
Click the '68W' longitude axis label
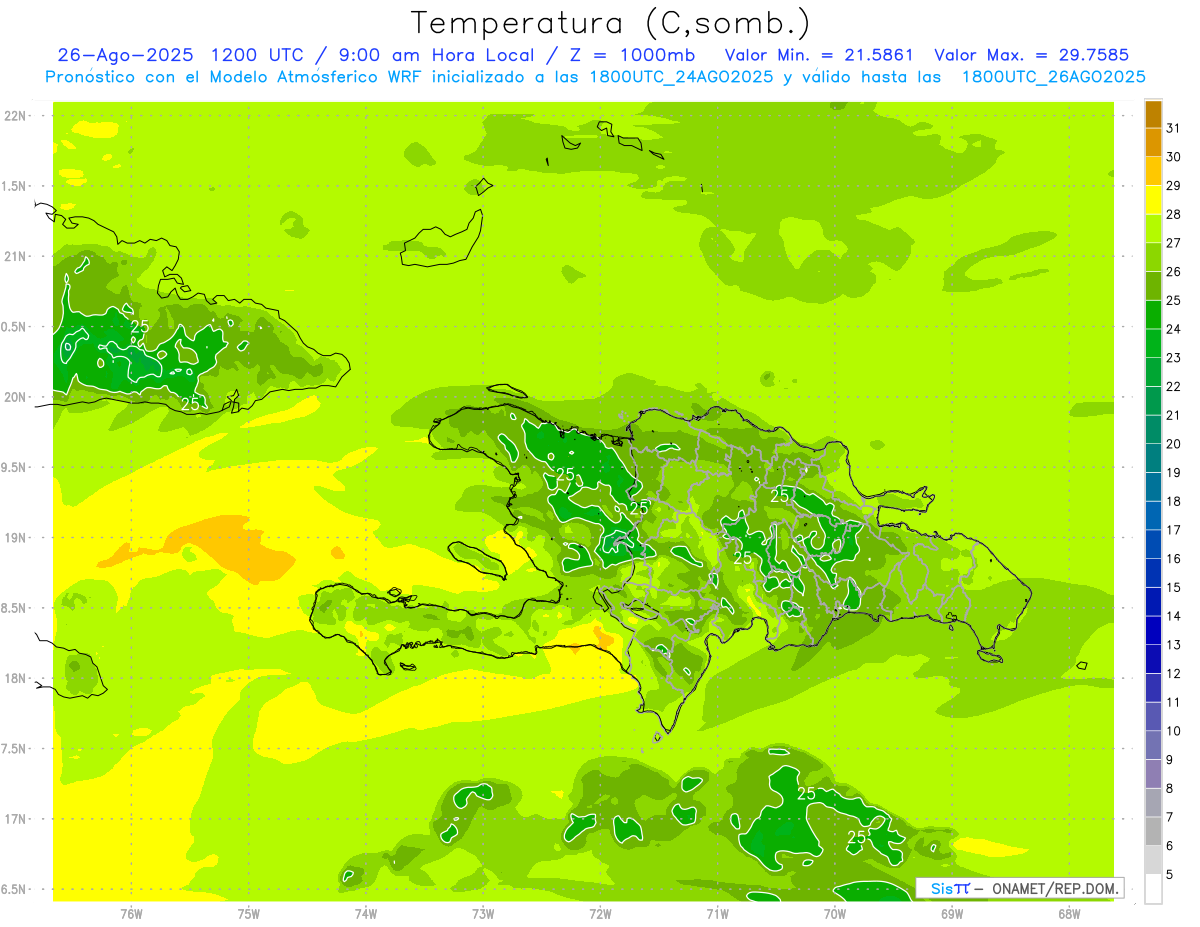pos(1069,913)
